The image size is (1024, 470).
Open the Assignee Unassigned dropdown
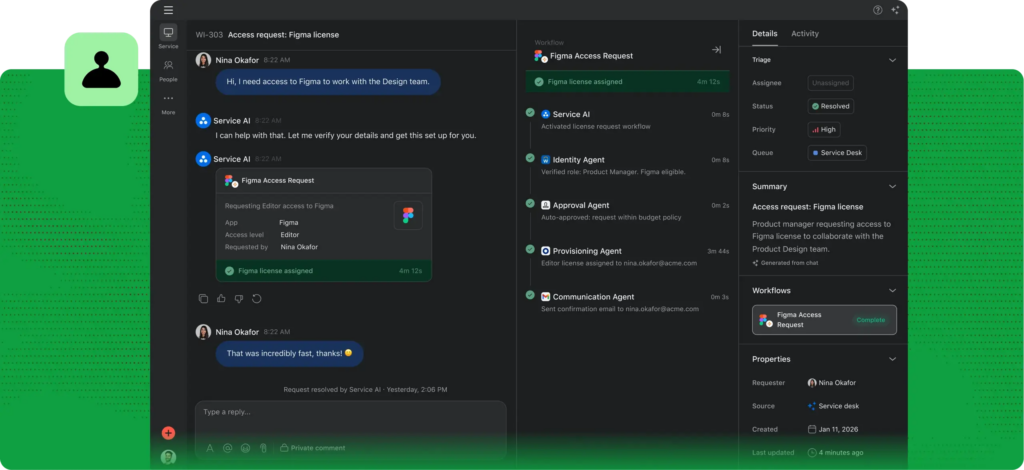[x=831, y=83]
